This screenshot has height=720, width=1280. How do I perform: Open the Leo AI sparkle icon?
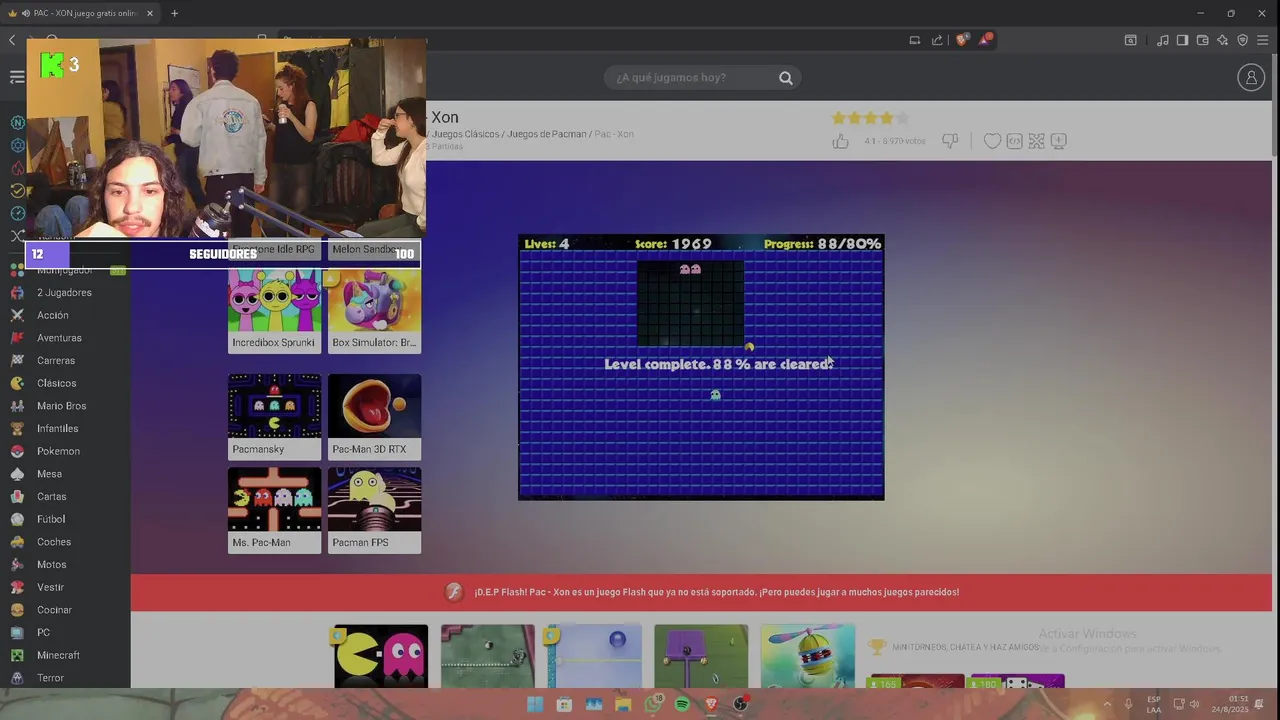[x=1222, y=40]
